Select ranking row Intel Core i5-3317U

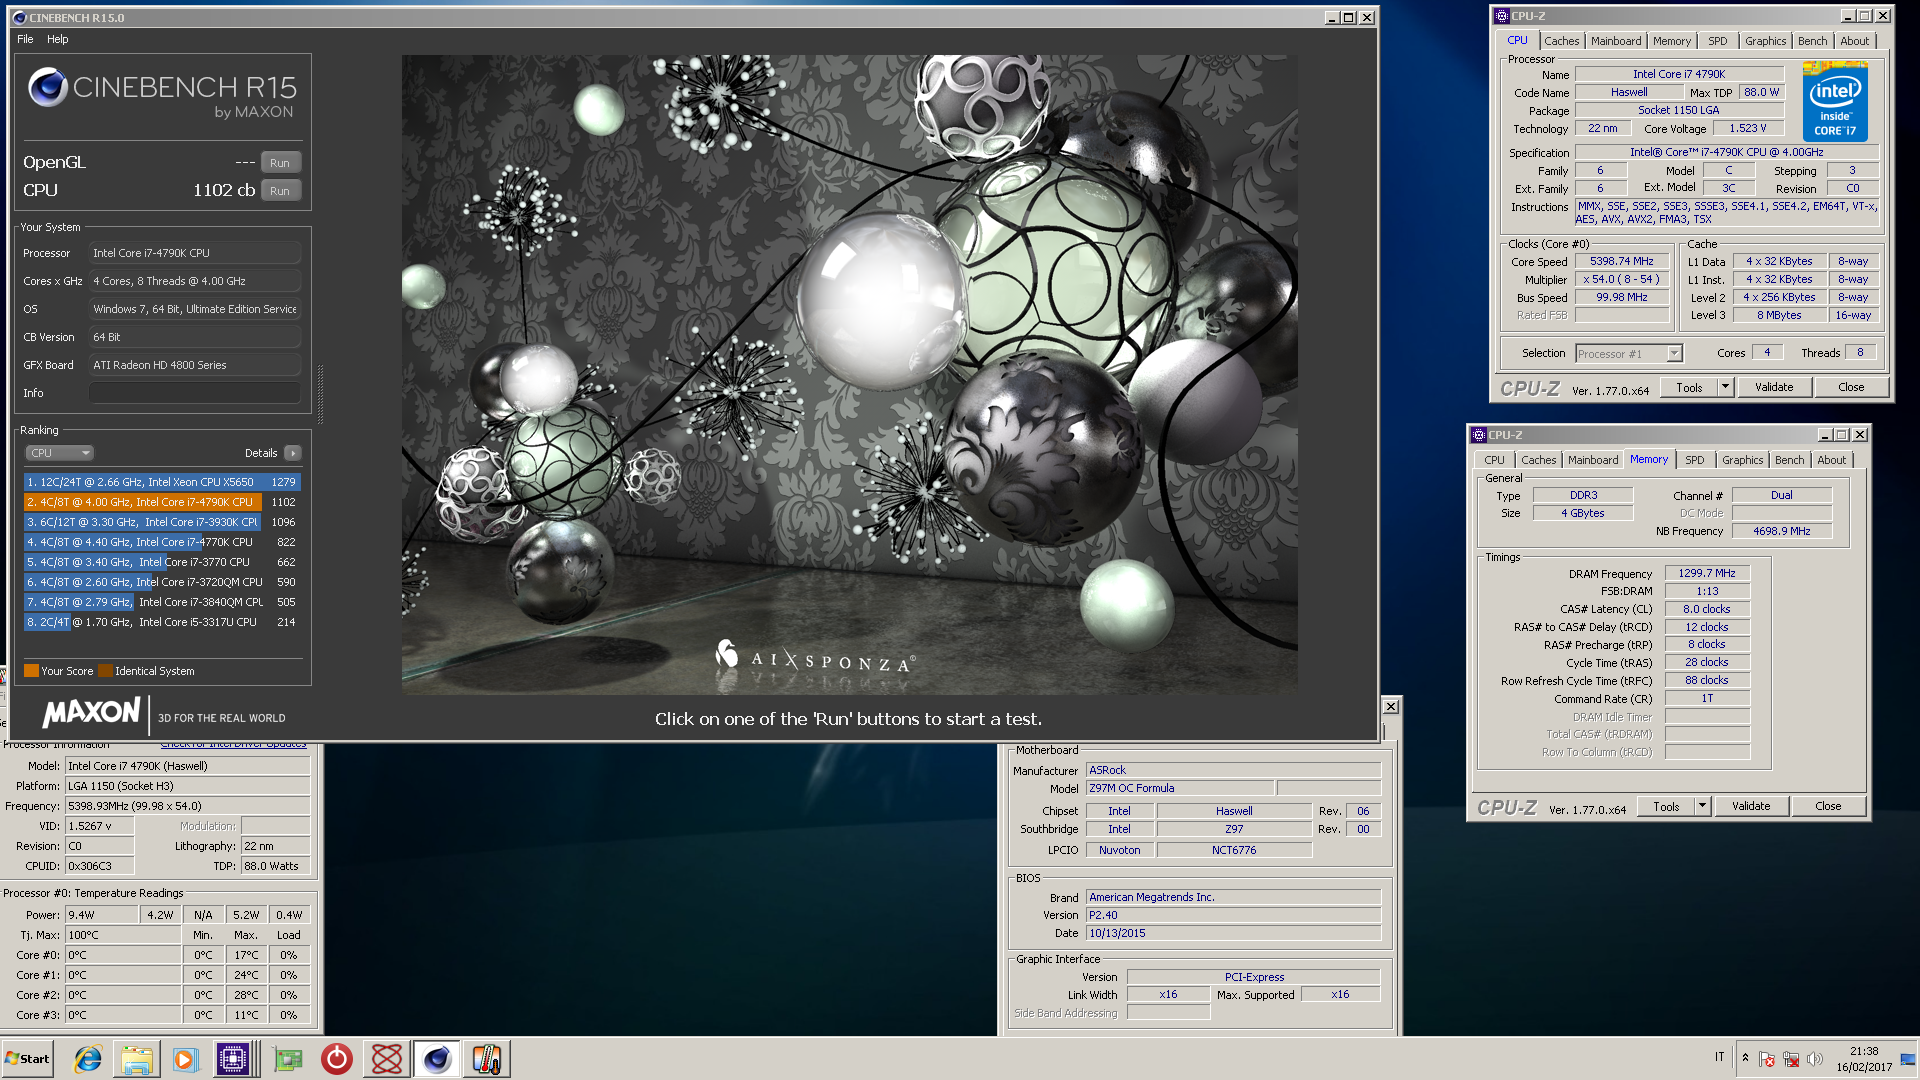pos(162,622)
